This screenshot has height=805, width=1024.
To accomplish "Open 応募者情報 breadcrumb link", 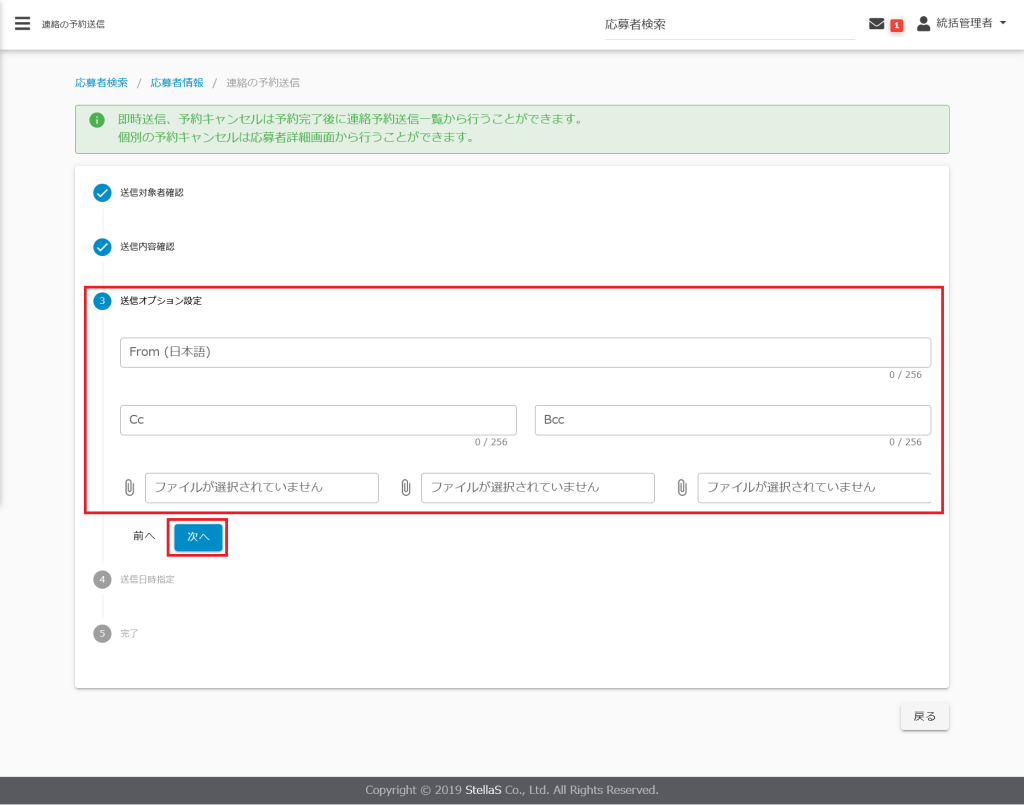I will pyautogui.click(x=177, y=82).
